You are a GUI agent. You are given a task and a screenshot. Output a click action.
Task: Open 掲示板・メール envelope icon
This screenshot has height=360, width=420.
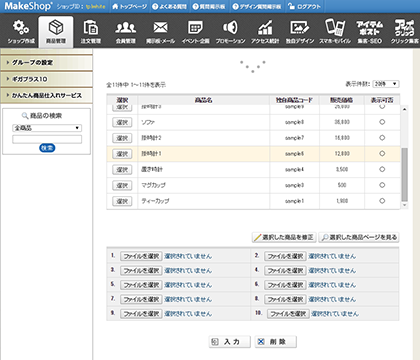point(160,31)
